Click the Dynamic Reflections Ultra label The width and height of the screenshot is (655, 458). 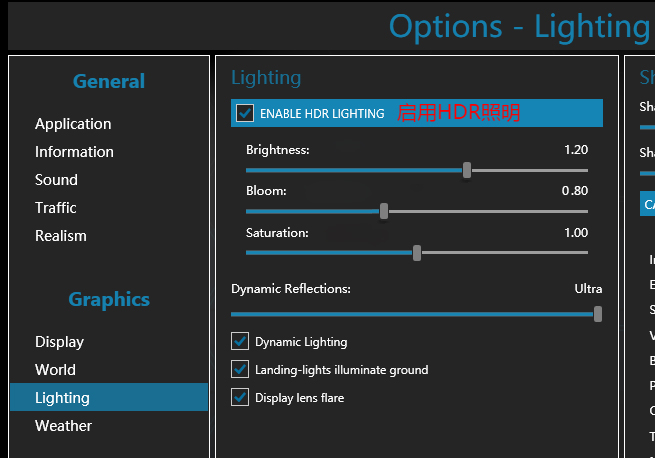pos(588,289)
